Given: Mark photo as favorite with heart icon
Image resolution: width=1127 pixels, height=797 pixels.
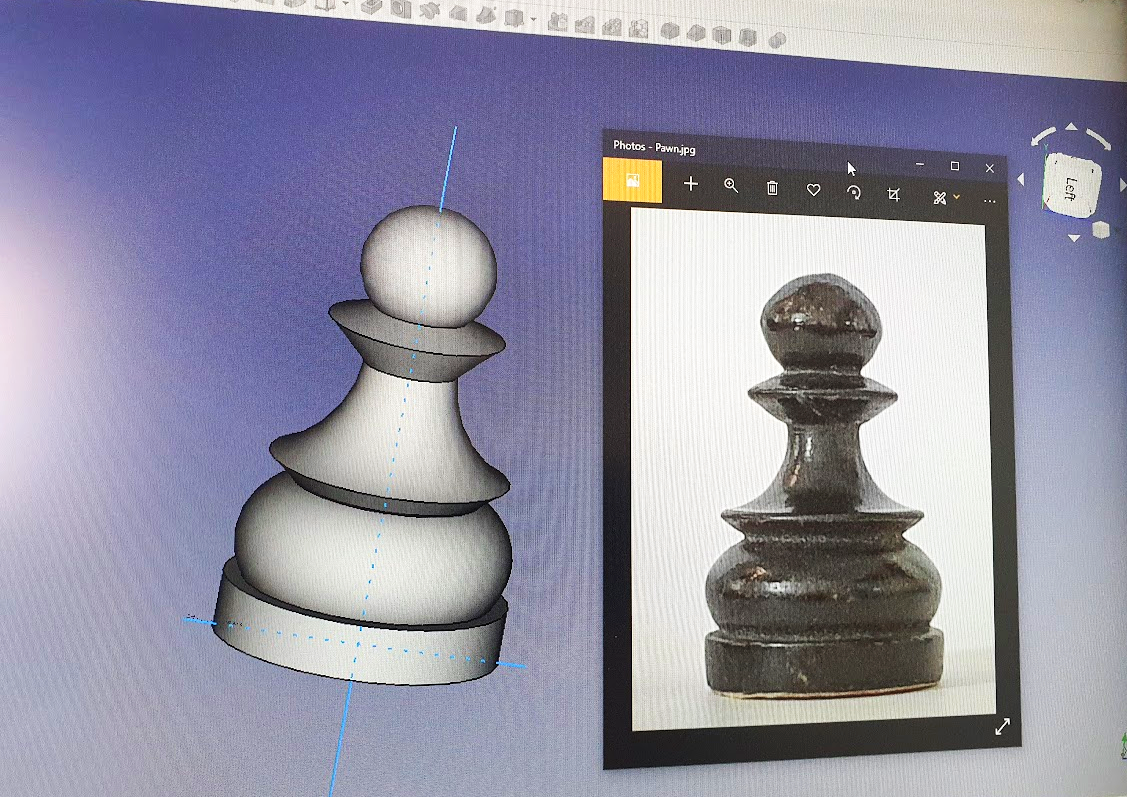Looking at the screenshot, I should click(813, 190).
